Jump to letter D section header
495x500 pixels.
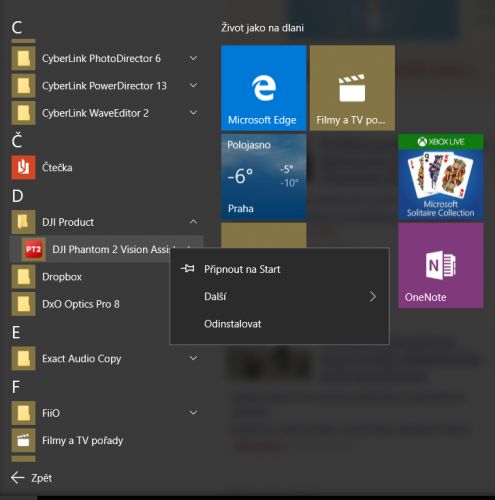tap(18, 196)
